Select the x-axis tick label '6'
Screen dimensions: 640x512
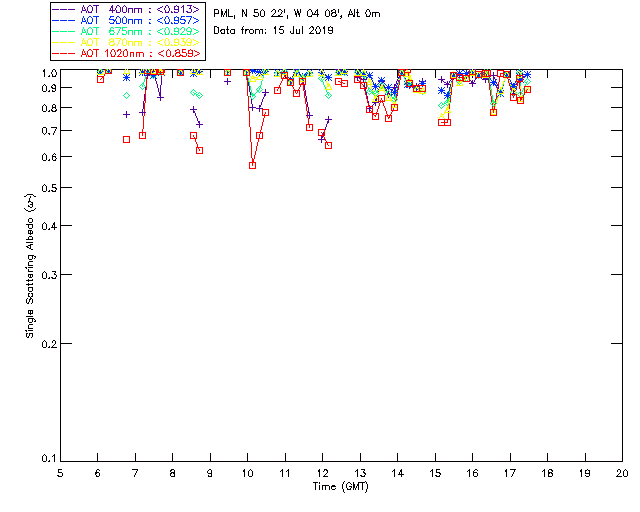[x=98, y=473]
